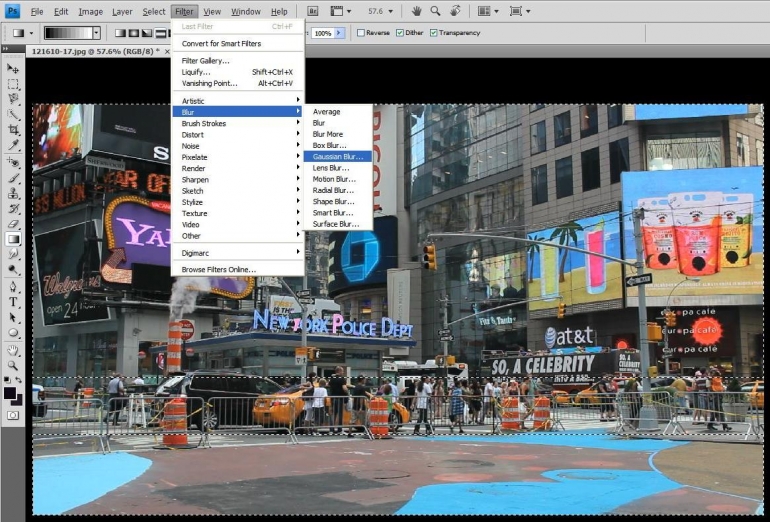The image size is (770, 522).
Task: Open the tool preset picker dropdown
Action: [x=31, y=33]
